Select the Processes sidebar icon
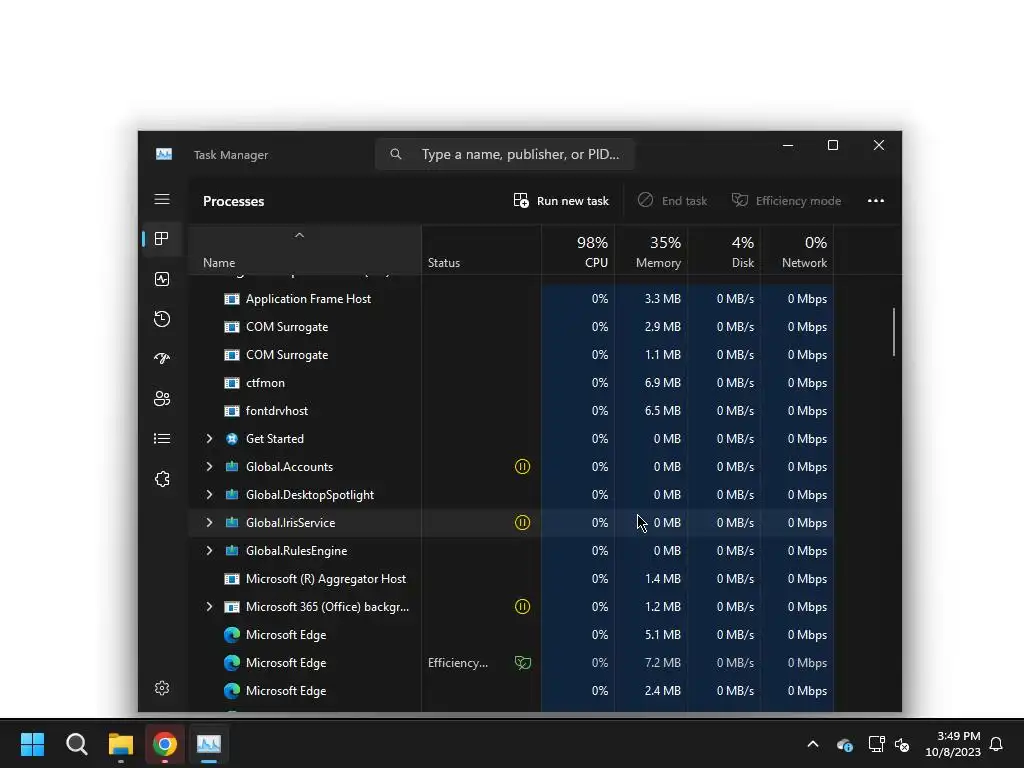This screenshot has height=768, width=1024. (x=162, y=239)
